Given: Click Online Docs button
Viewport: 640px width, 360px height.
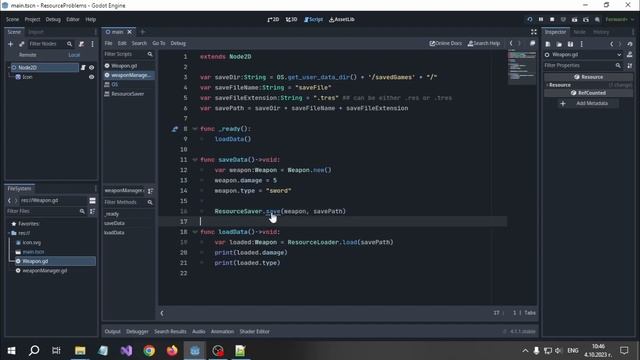Looking at the screenshot, I should coord(446,43).
